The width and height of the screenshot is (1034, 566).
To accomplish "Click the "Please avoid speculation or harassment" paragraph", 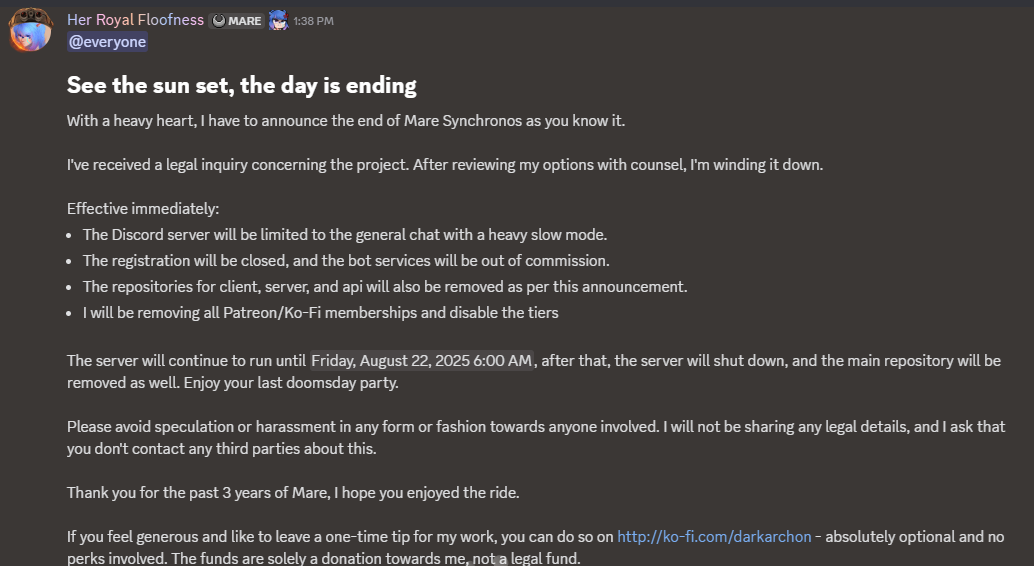I will point(535,427).
